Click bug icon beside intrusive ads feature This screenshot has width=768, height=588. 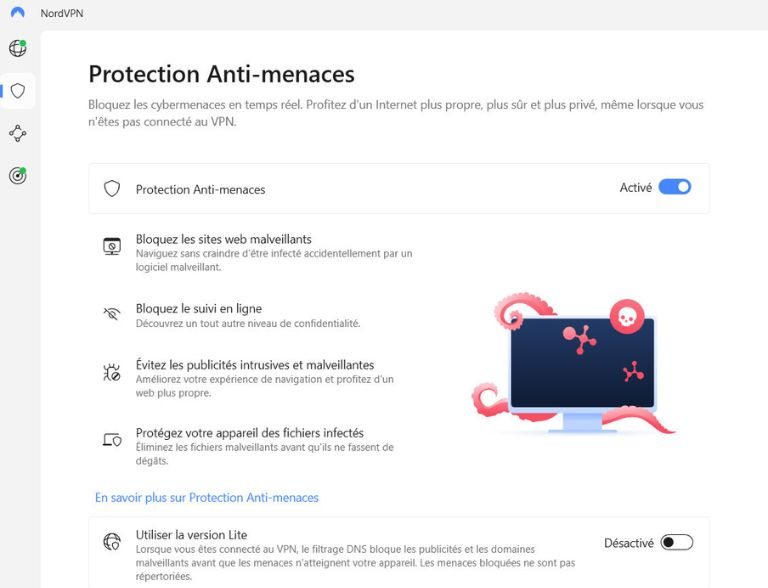click(x=112, y=372)
